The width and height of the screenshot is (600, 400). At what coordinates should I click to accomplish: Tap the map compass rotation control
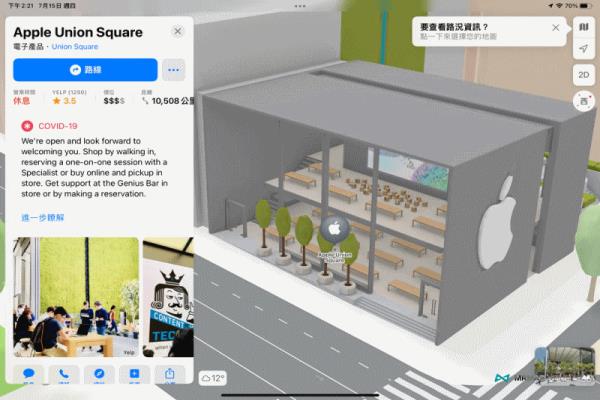click(x=584, y=101)
